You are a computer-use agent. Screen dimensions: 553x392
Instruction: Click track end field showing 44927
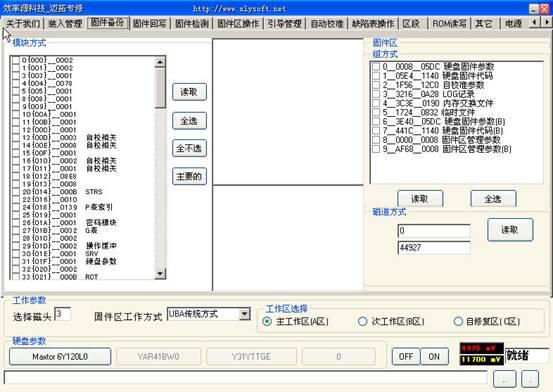pyautogui.click(x=434, y=248)
